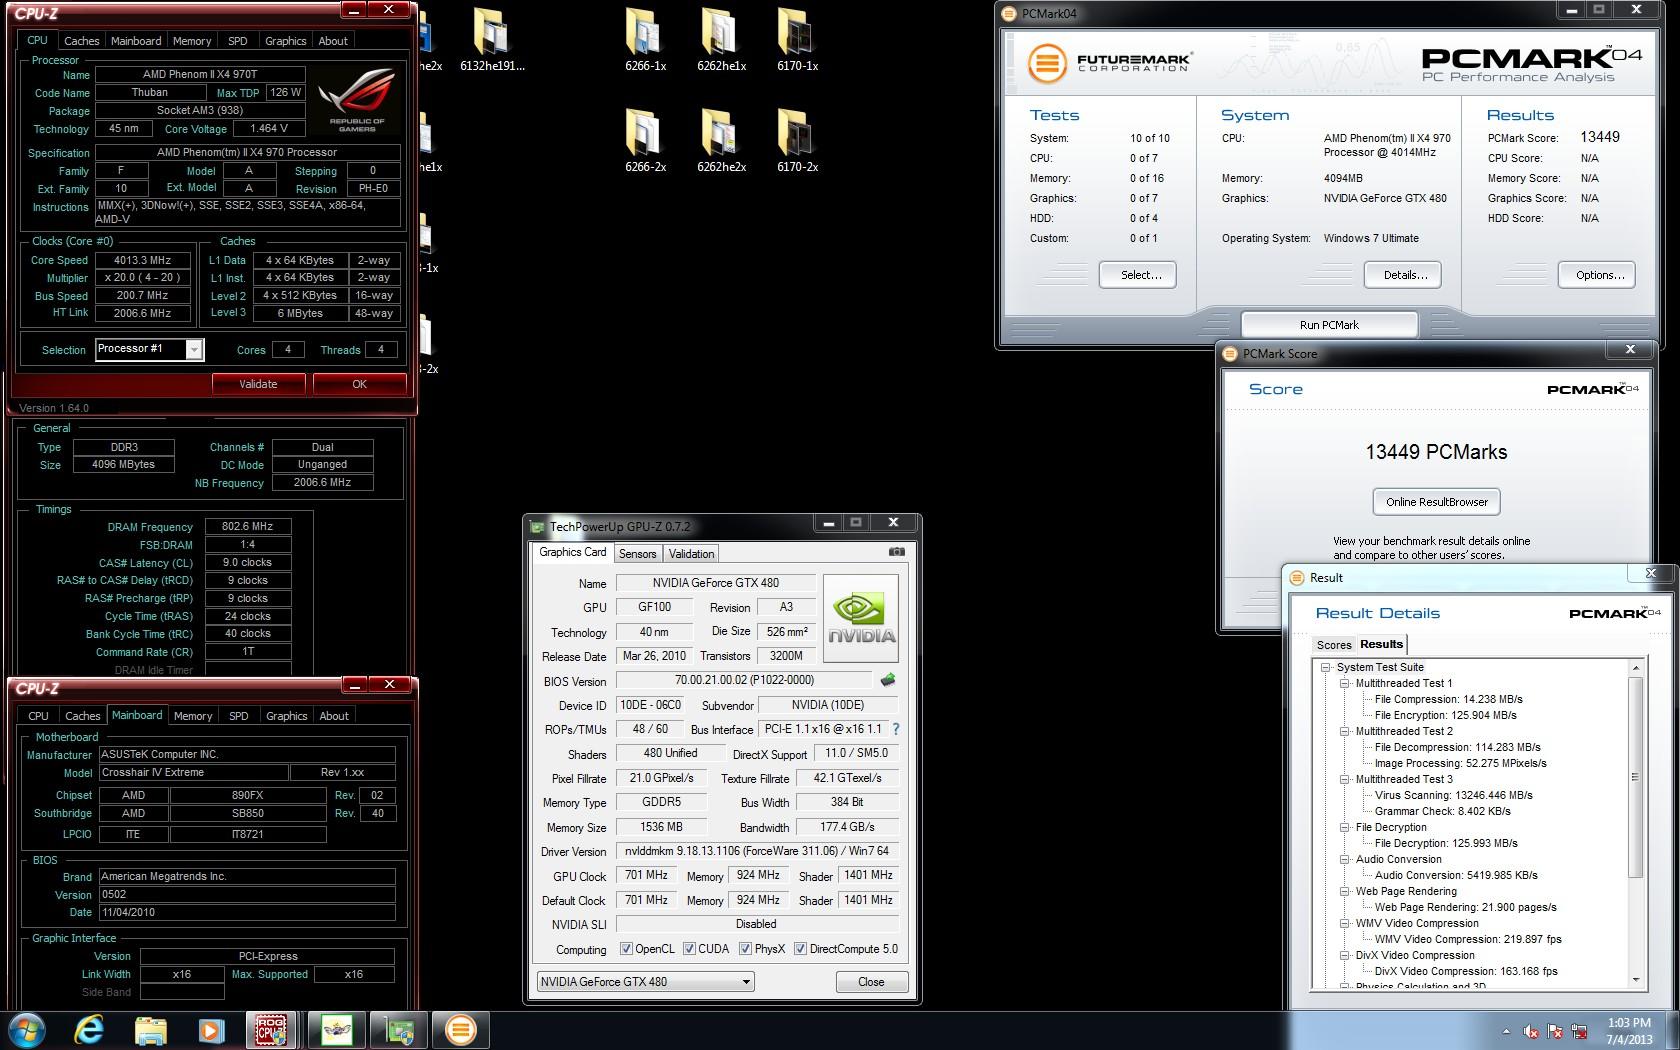1680x1050 pixels.
Task: Open the Sensors tab in GPU-Z
Action: (x=637, y=553)
